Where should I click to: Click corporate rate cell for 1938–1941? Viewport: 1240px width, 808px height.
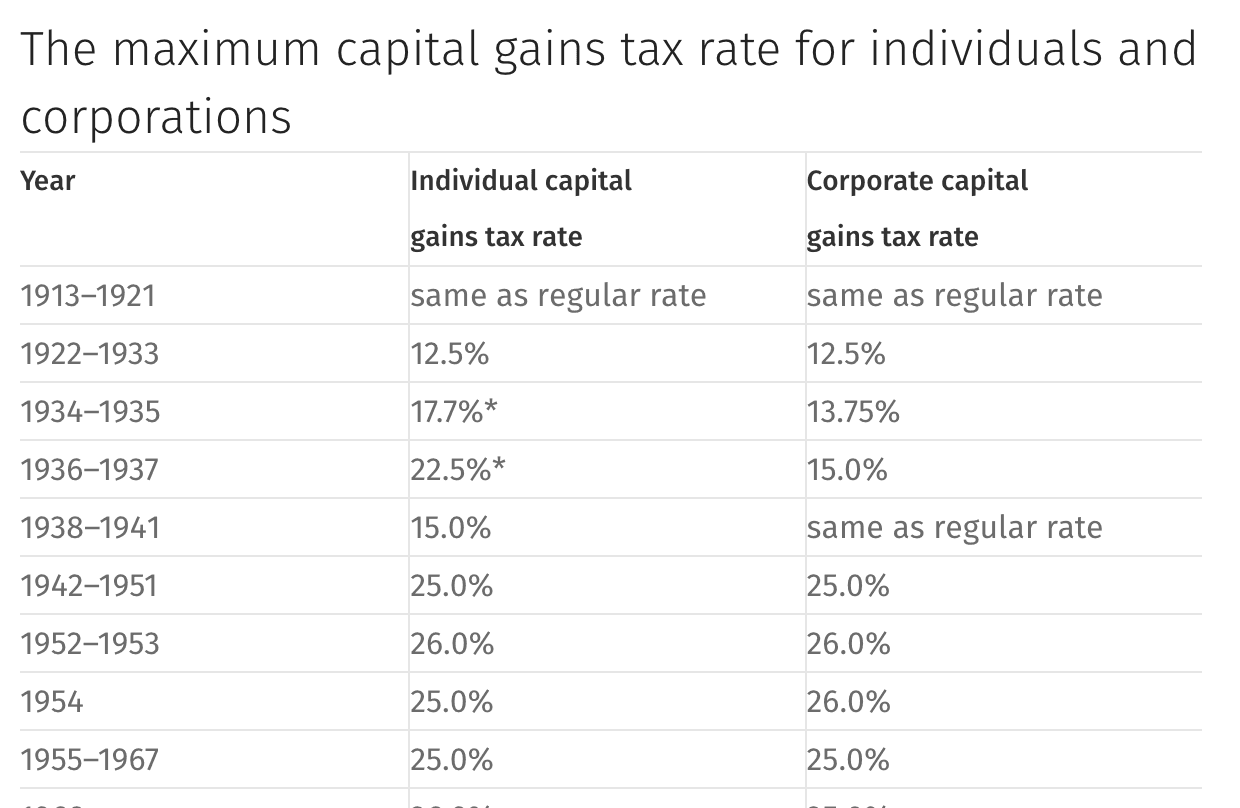954,528
